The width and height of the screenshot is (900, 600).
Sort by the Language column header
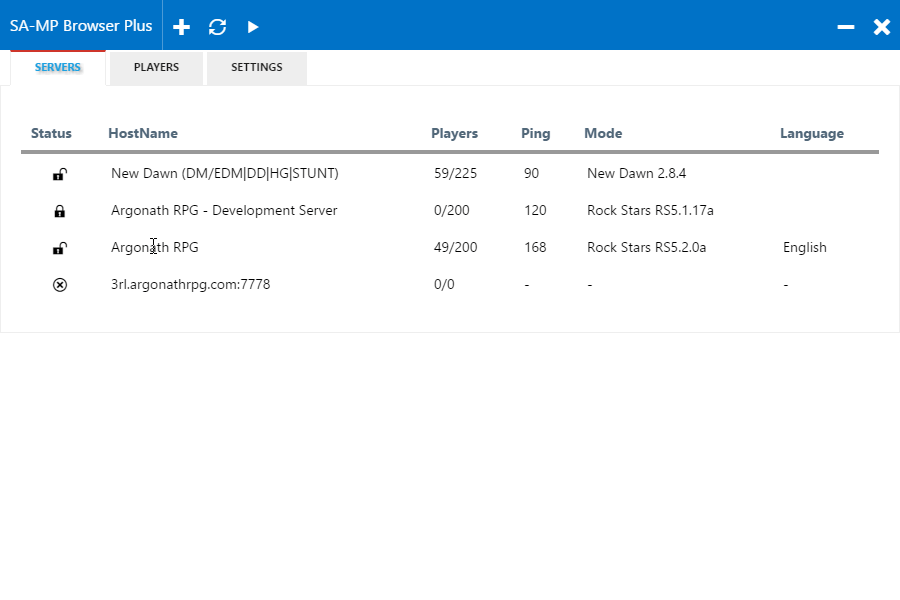coord(812,134)
